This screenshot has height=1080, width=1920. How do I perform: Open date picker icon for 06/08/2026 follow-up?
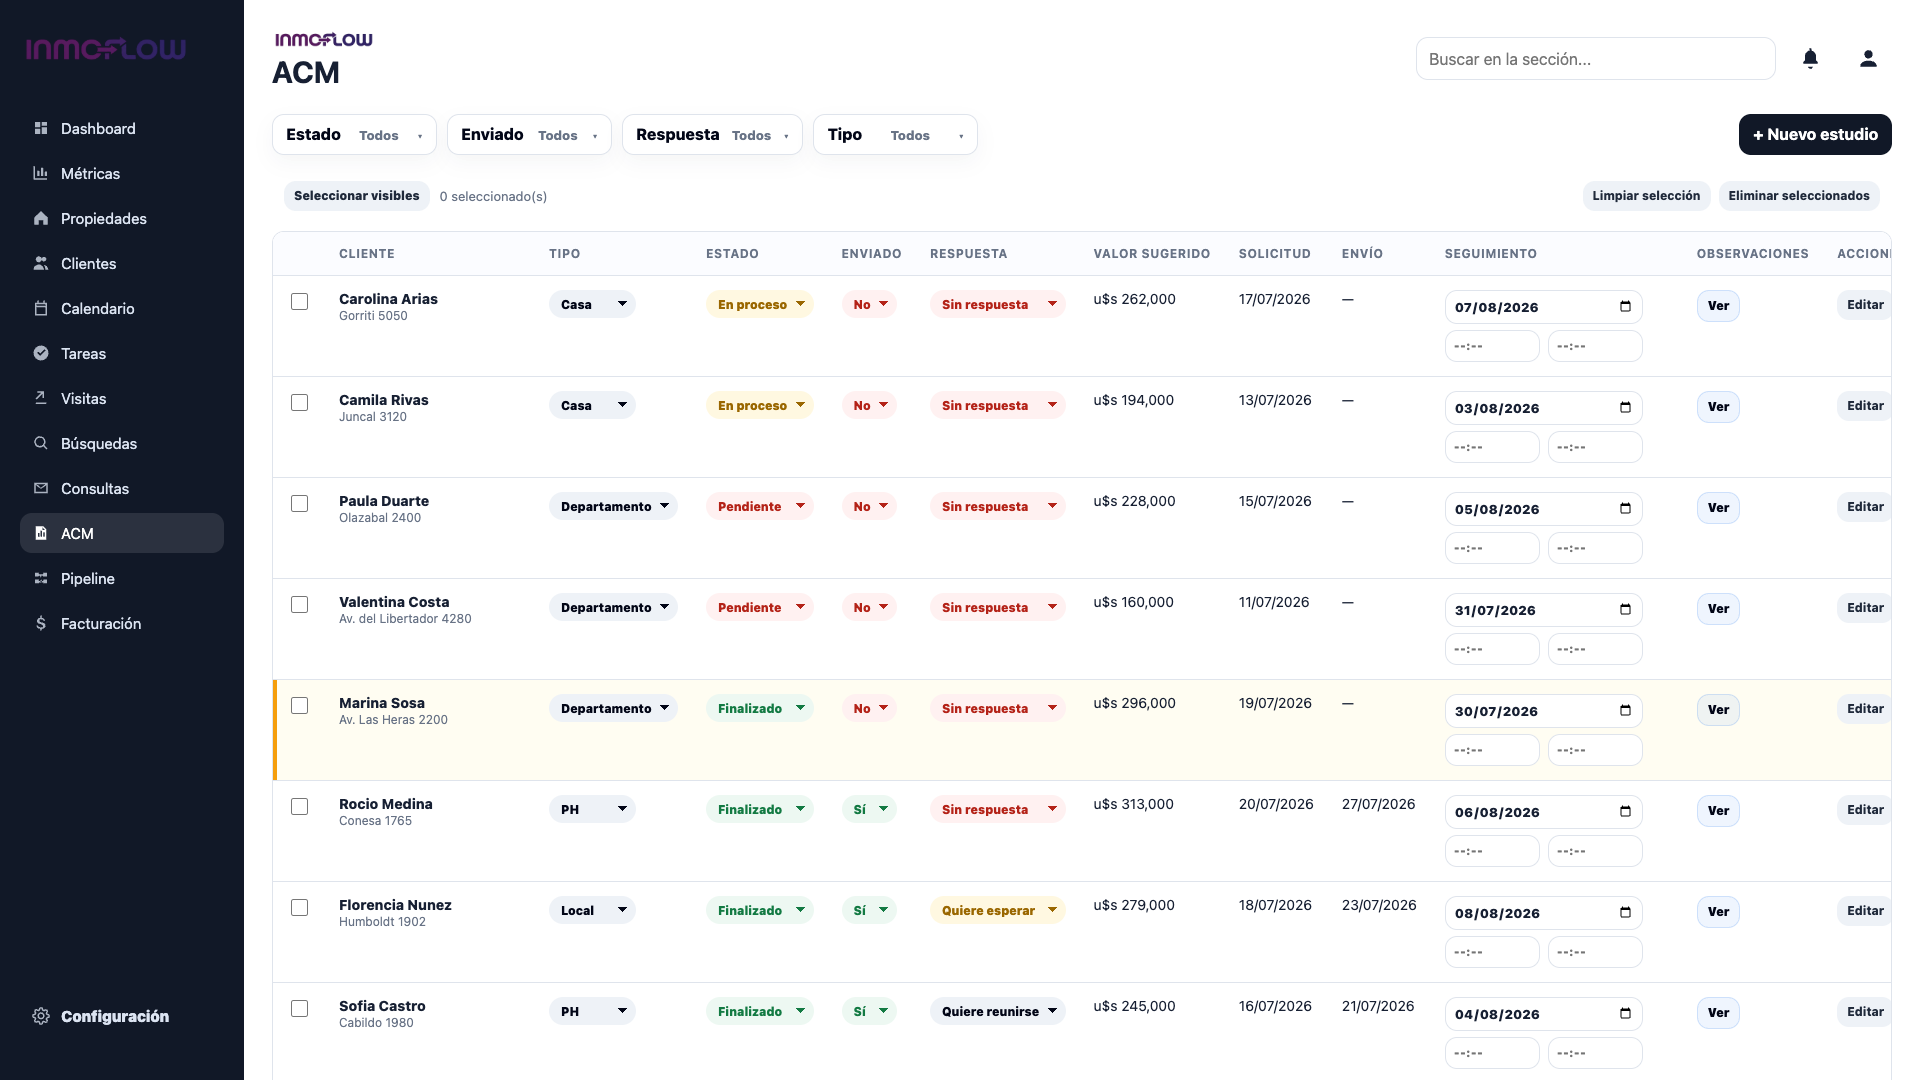click(1625, 812)
